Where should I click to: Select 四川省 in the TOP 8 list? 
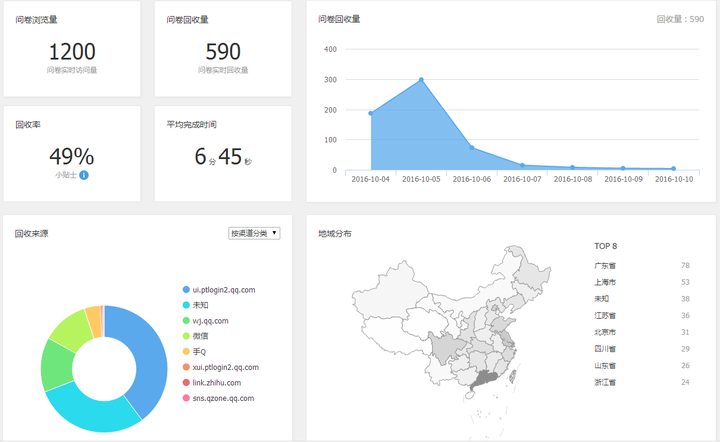click(605, 349)
